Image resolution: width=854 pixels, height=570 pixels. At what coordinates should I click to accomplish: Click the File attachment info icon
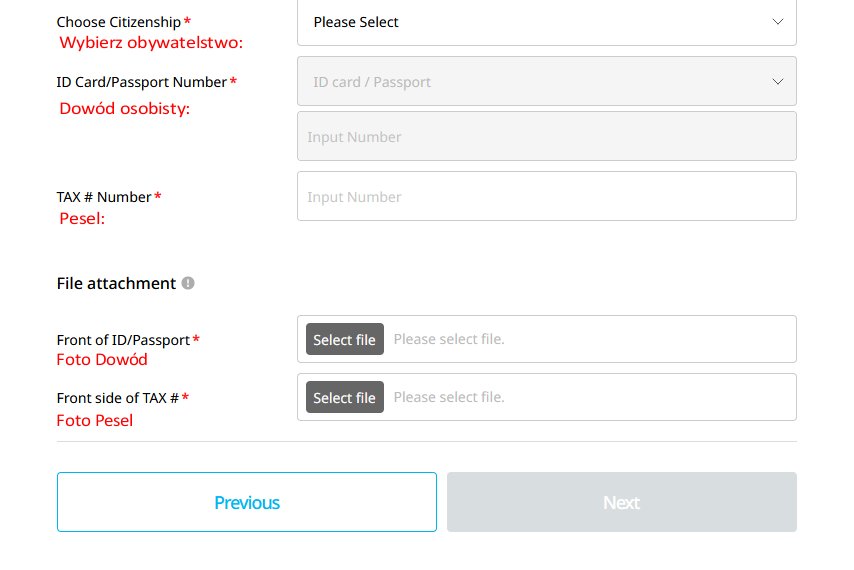point(188,283)
